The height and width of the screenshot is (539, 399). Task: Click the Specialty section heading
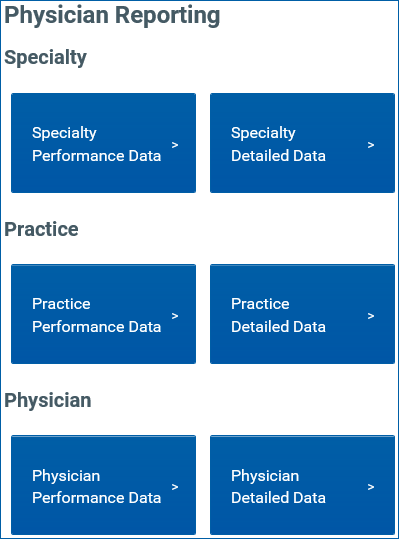click(45, 58)
